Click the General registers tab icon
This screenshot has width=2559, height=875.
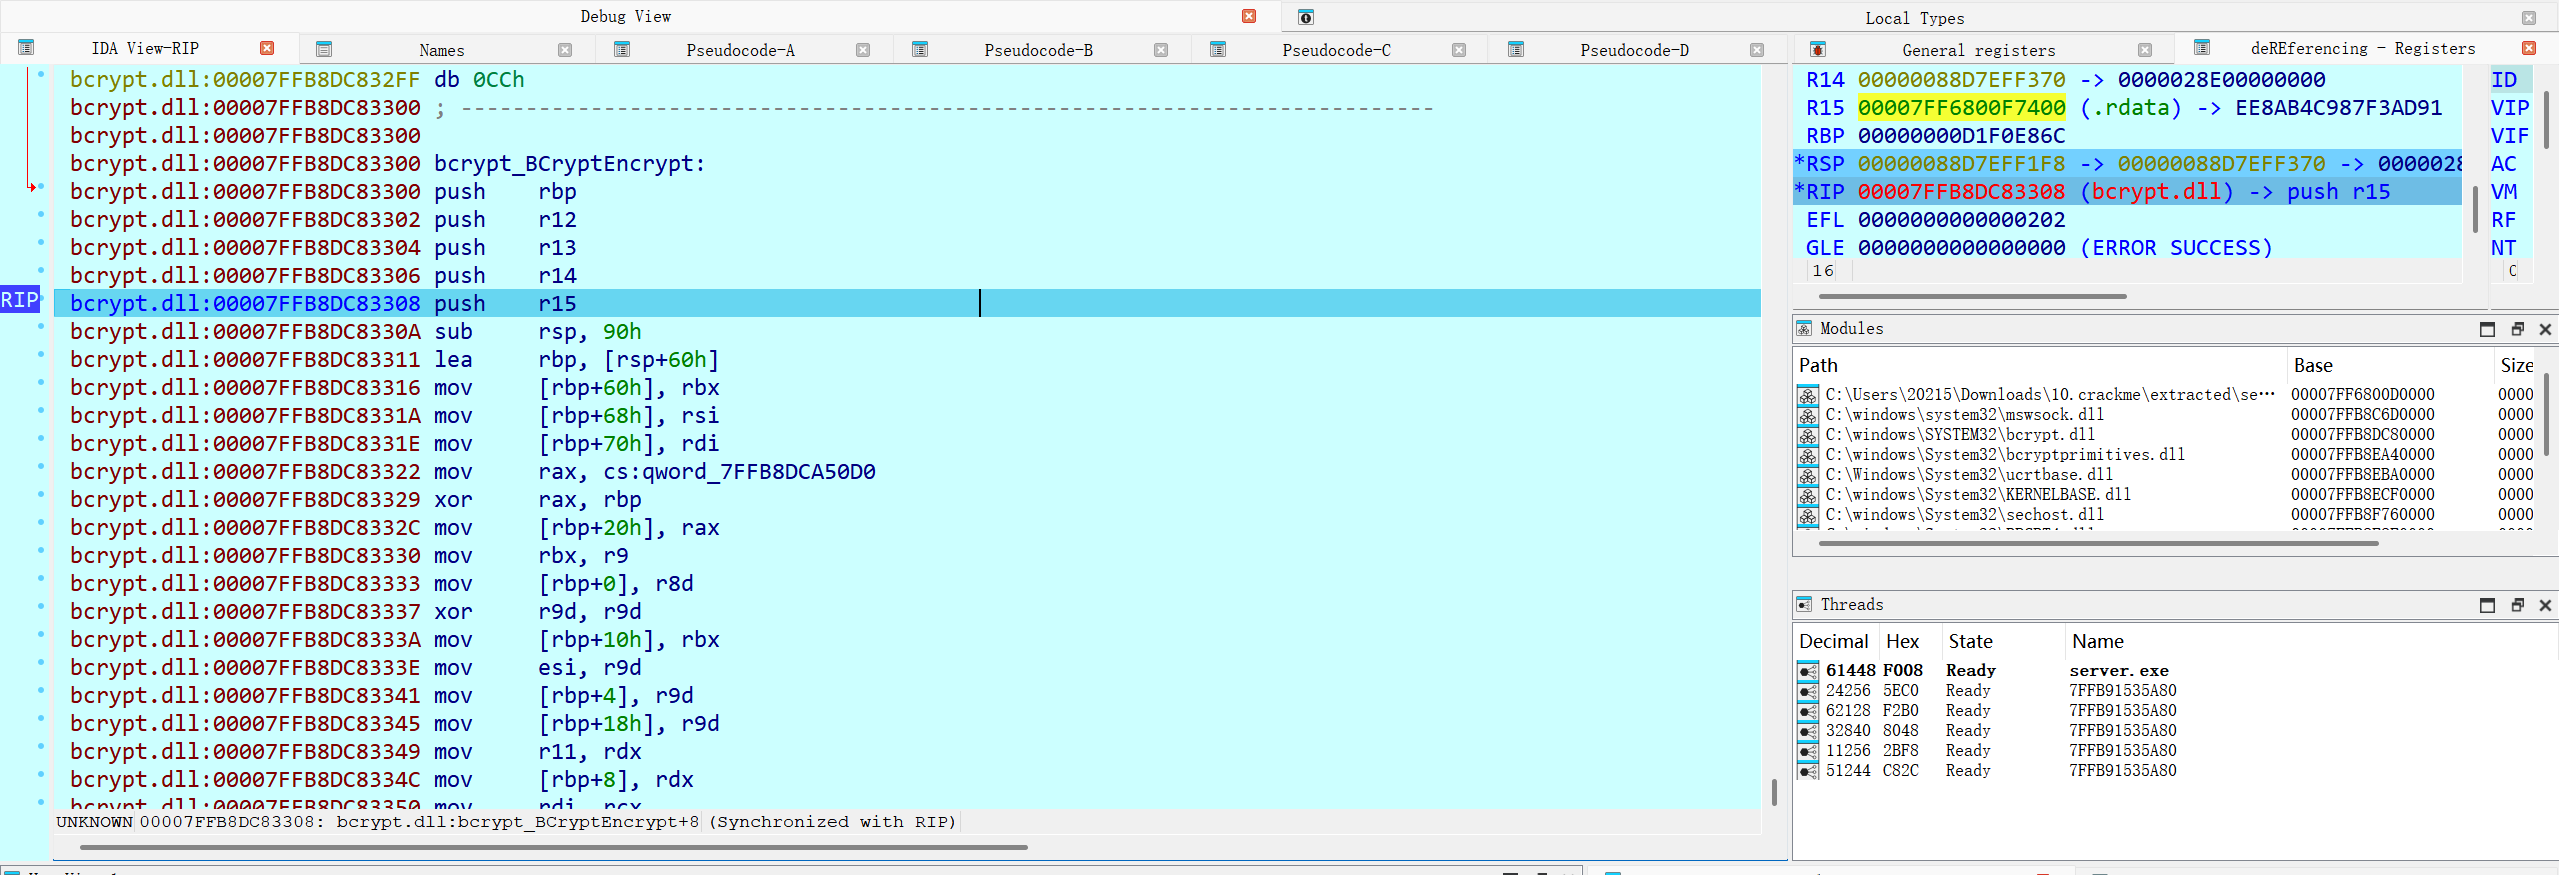pos(1818,50)
